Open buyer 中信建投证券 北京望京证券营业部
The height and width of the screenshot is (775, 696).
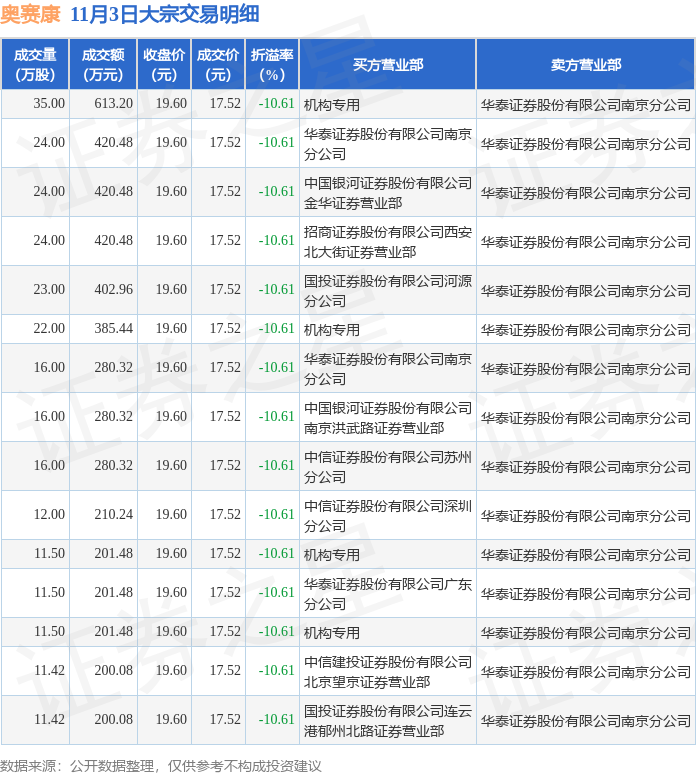(x=387, y=671)
